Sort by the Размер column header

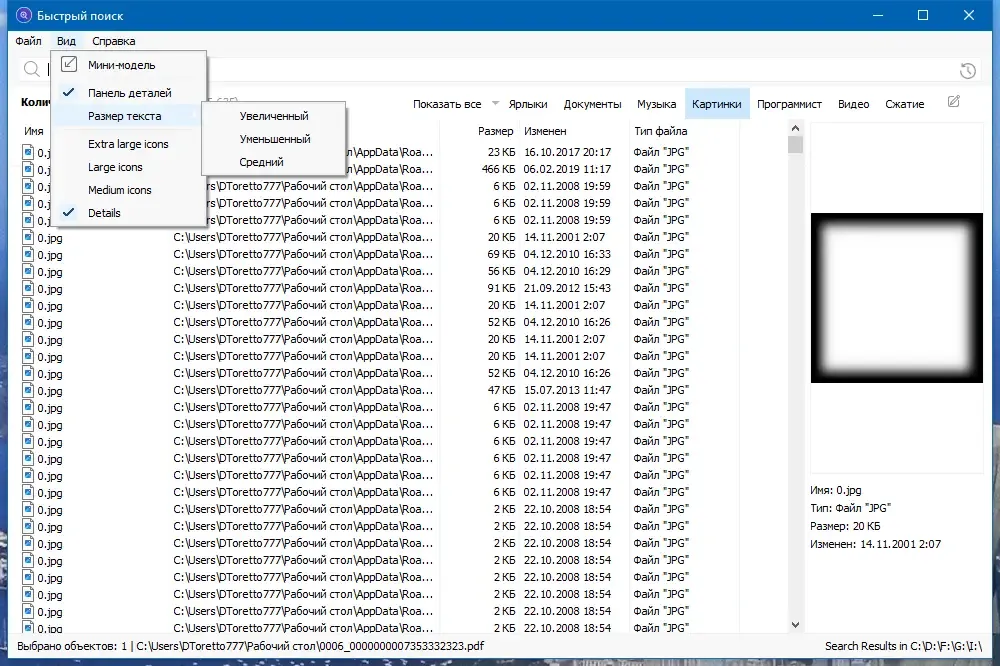tap(496, 131)
